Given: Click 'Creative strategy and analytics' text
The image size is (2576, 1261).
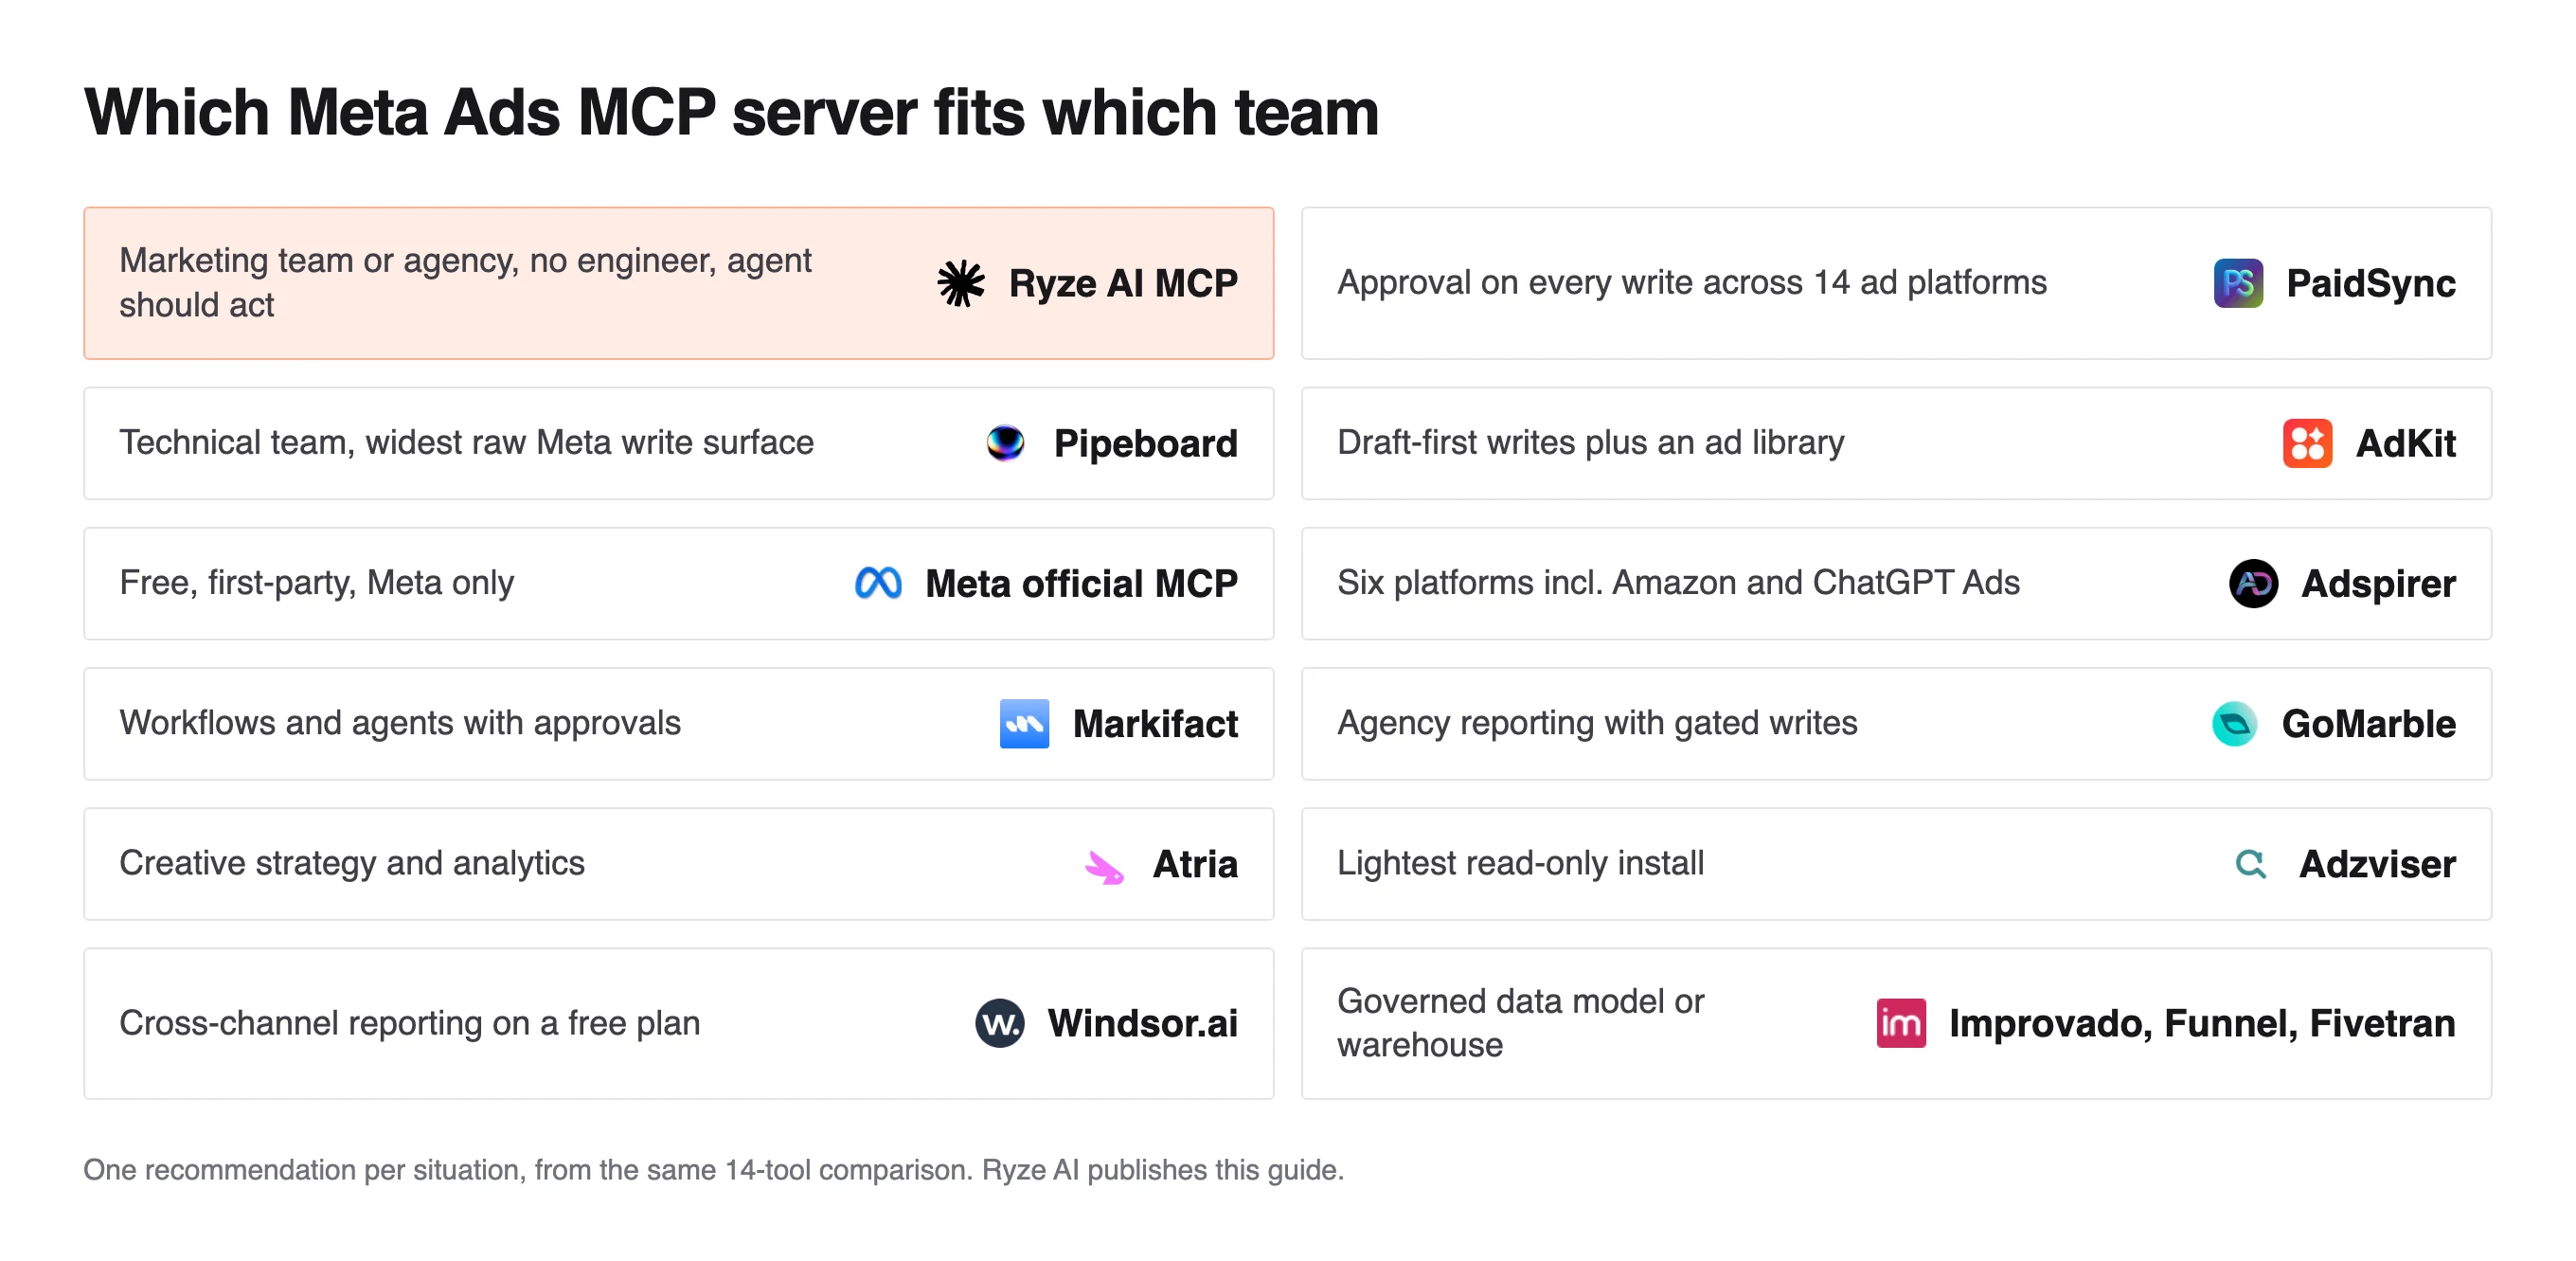Looking at the screenshot, I should pos(352,862).
